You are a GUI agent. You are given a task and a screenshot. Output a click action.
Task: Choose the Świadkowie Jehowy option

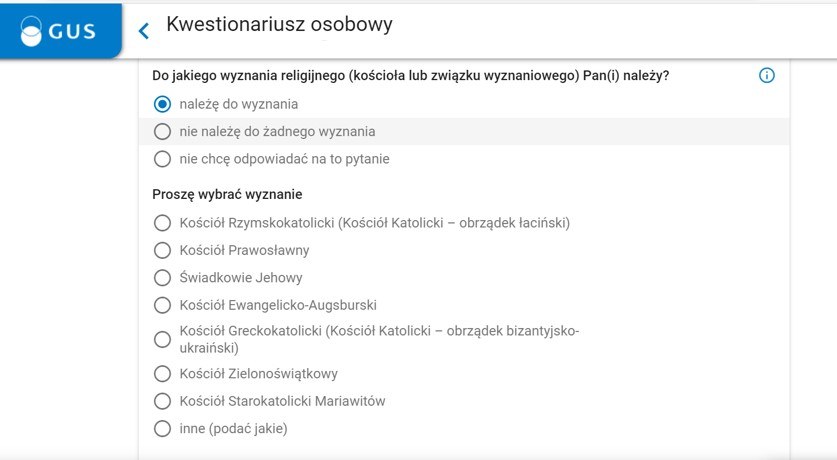[162, 278]
